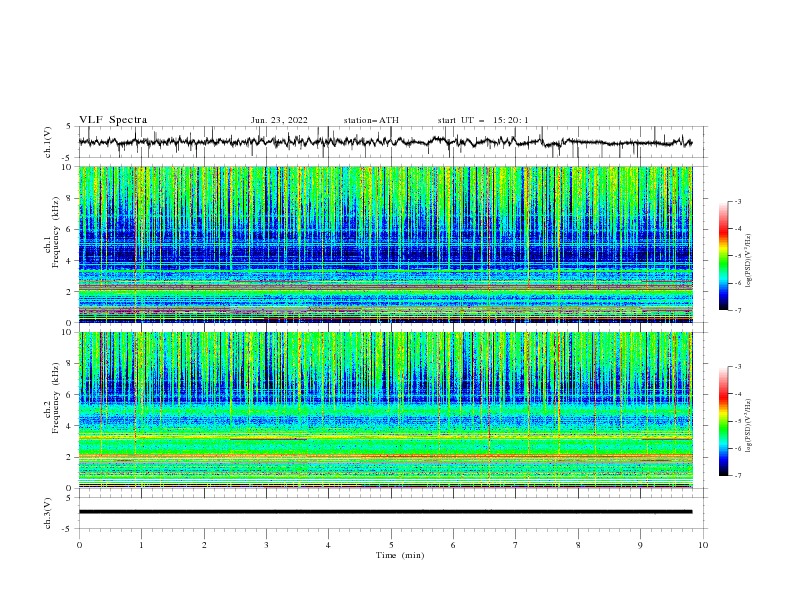Image resolution: width=792 pixels, height=612 pixels.
Task: Click the 'VLF Spectra' title text
Action: 113,120
